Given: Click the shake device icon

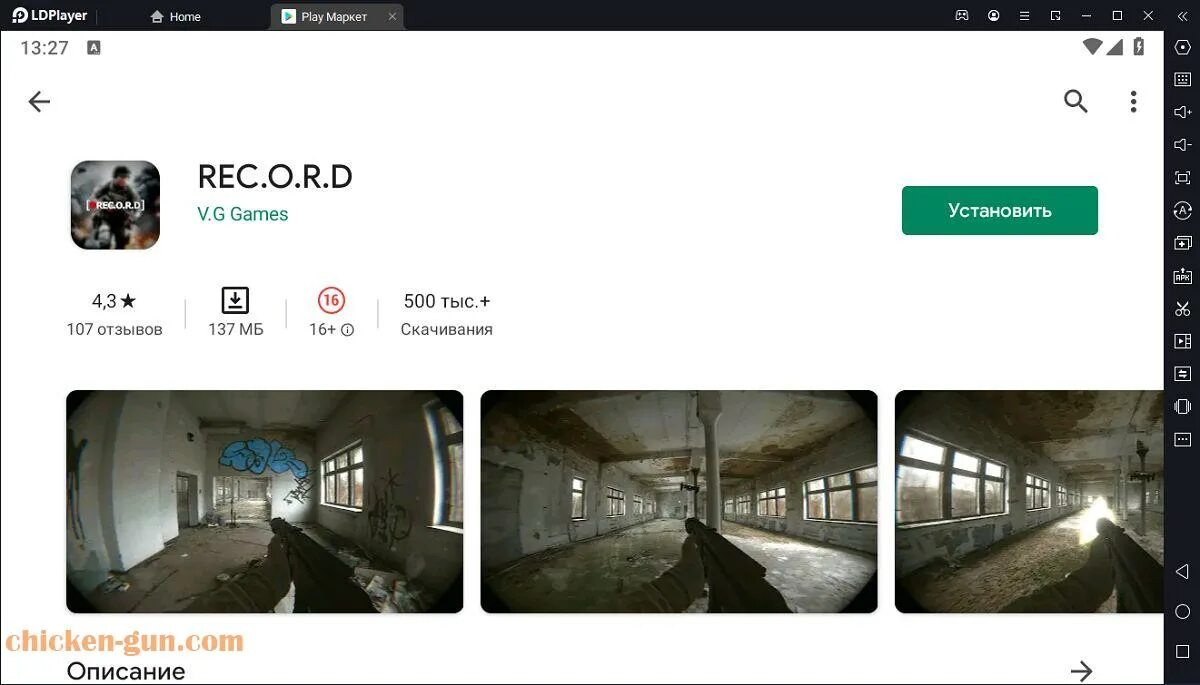Looking at the screenshot, I should coord(1182,406).
